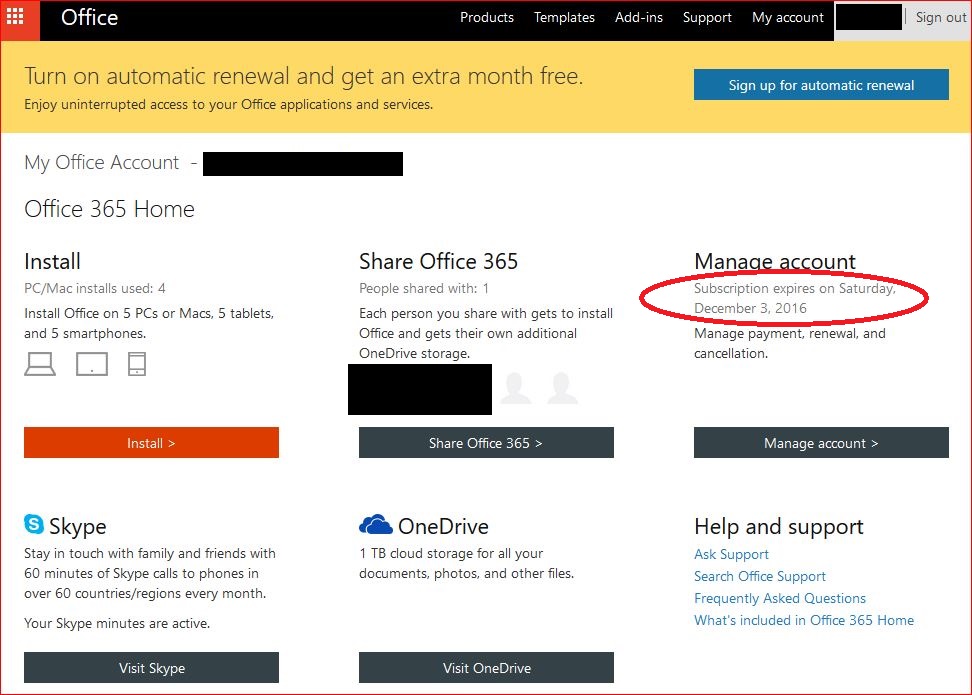Click the 'PC/Mac installs used: 4' text
The width and height of the screenshot is (972, 695).
click(x=95, y=288)
